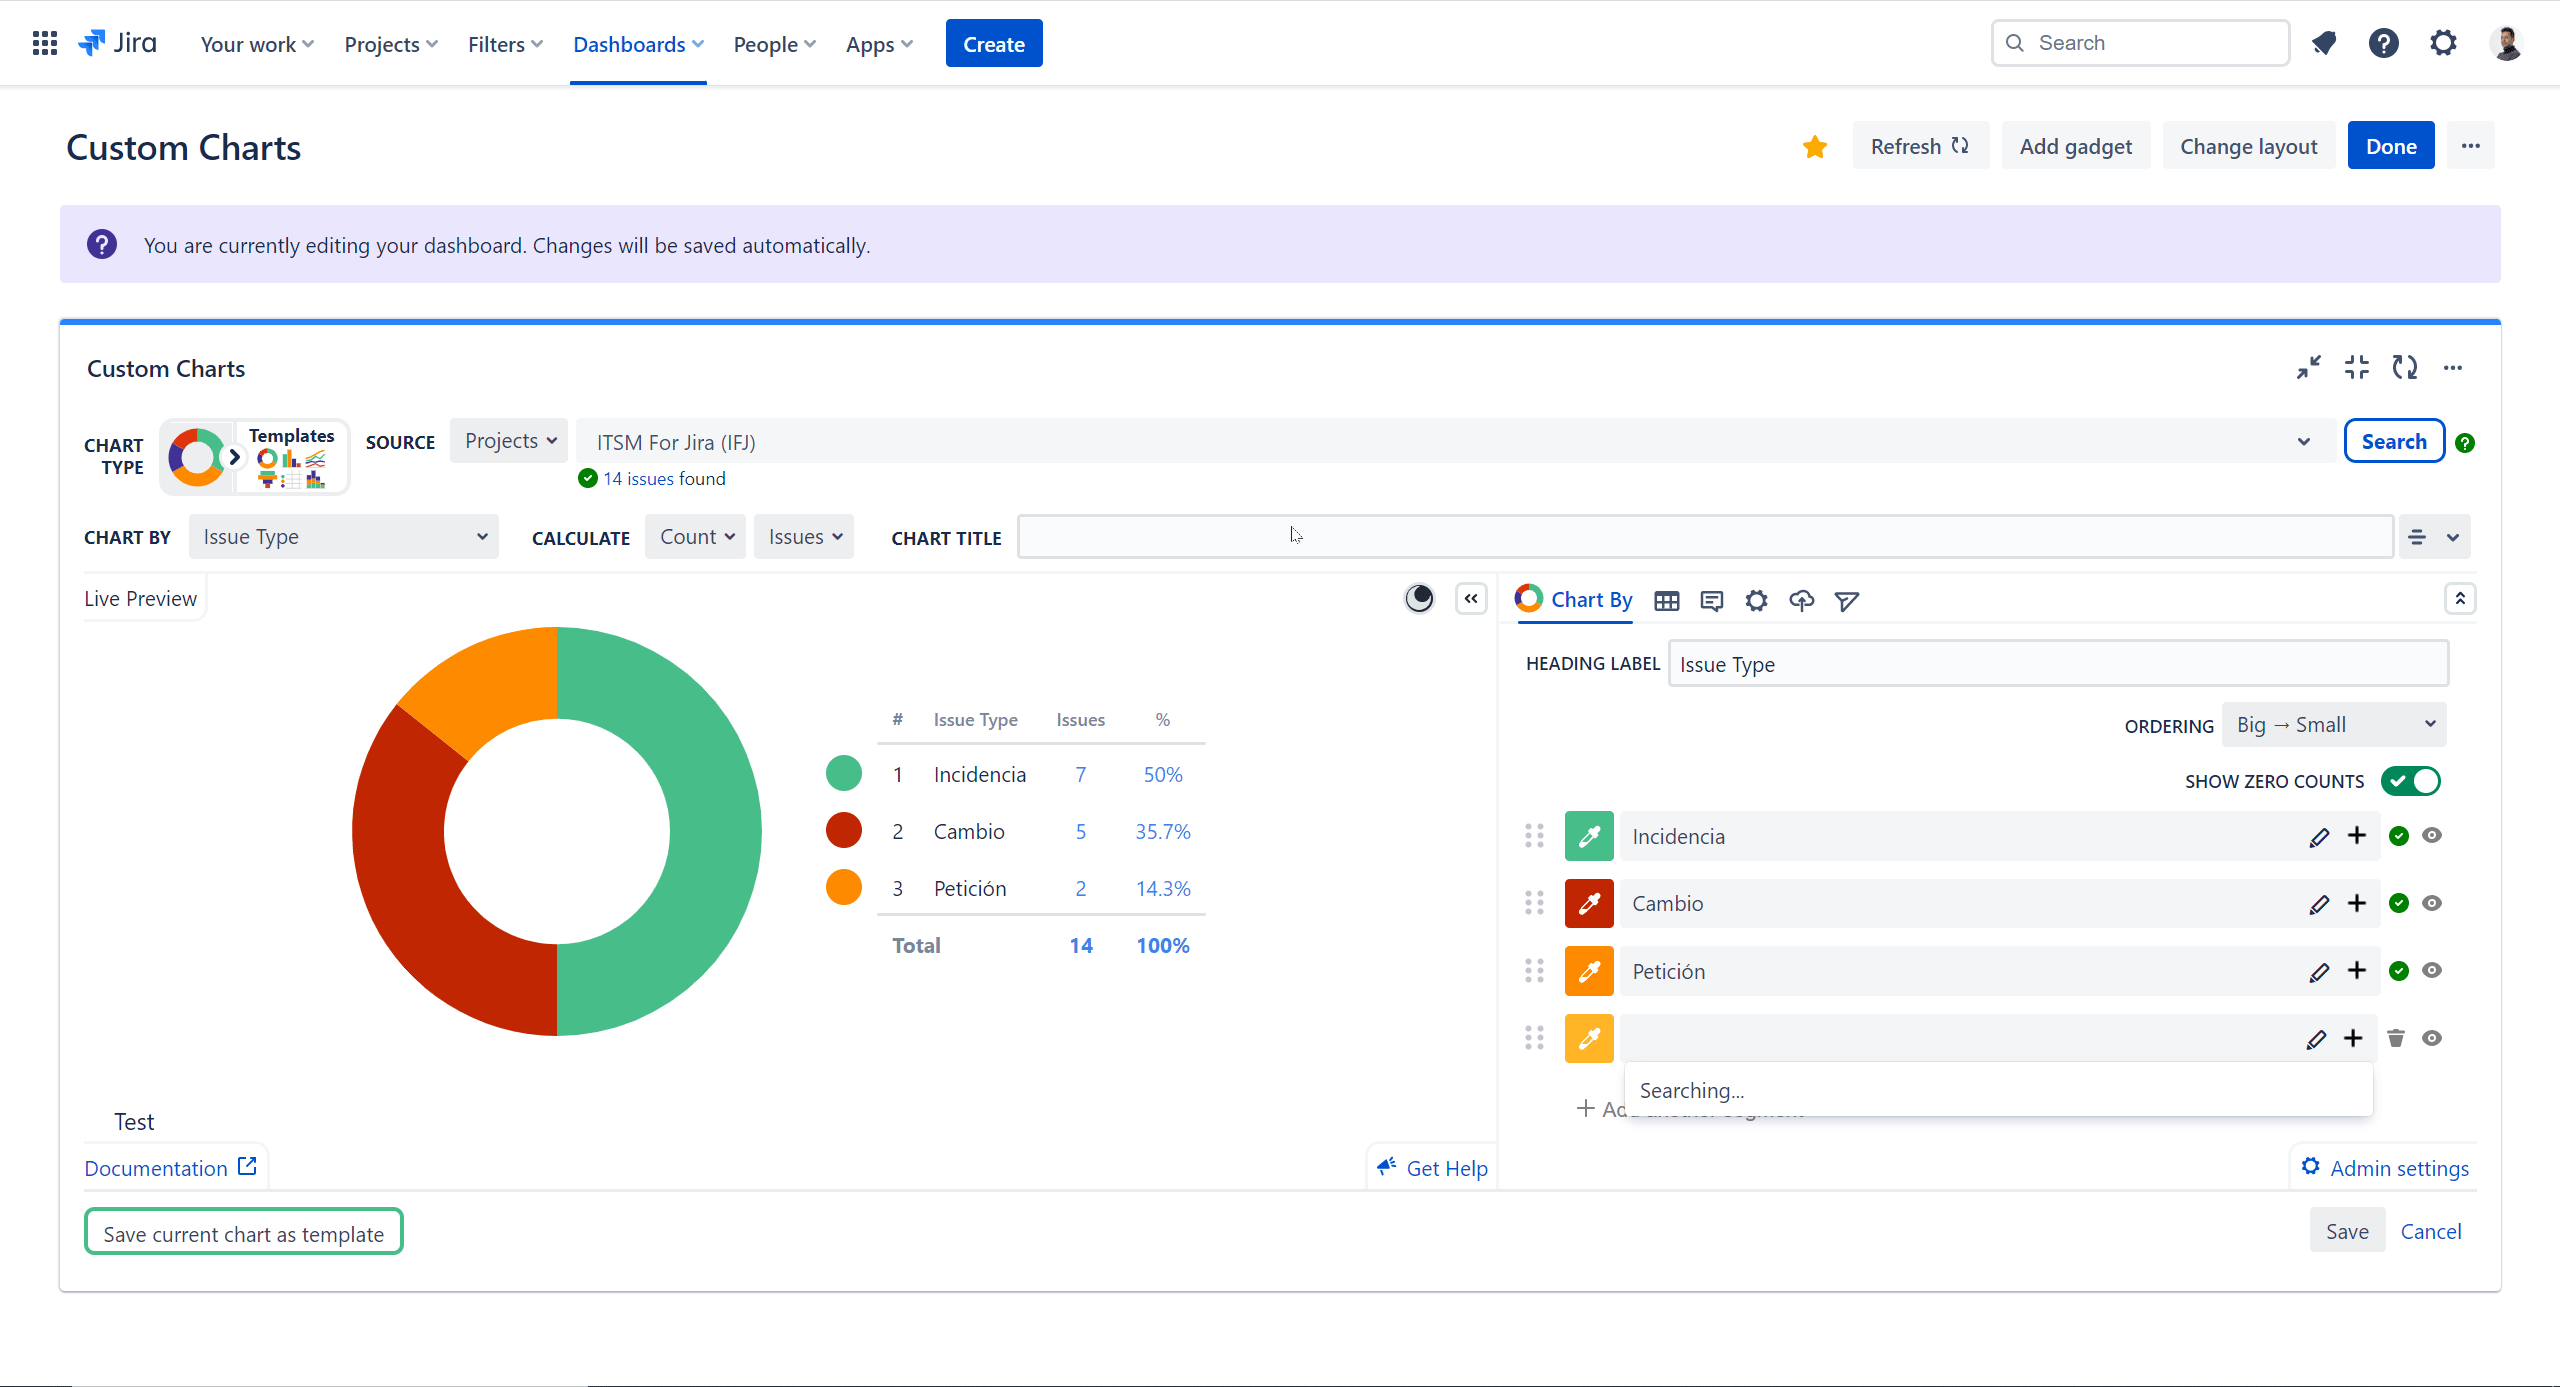The height and width of the screenshot is (1387, 2560).
Task: Click trash icon on empty segment
Action: click(2396, 1038)
